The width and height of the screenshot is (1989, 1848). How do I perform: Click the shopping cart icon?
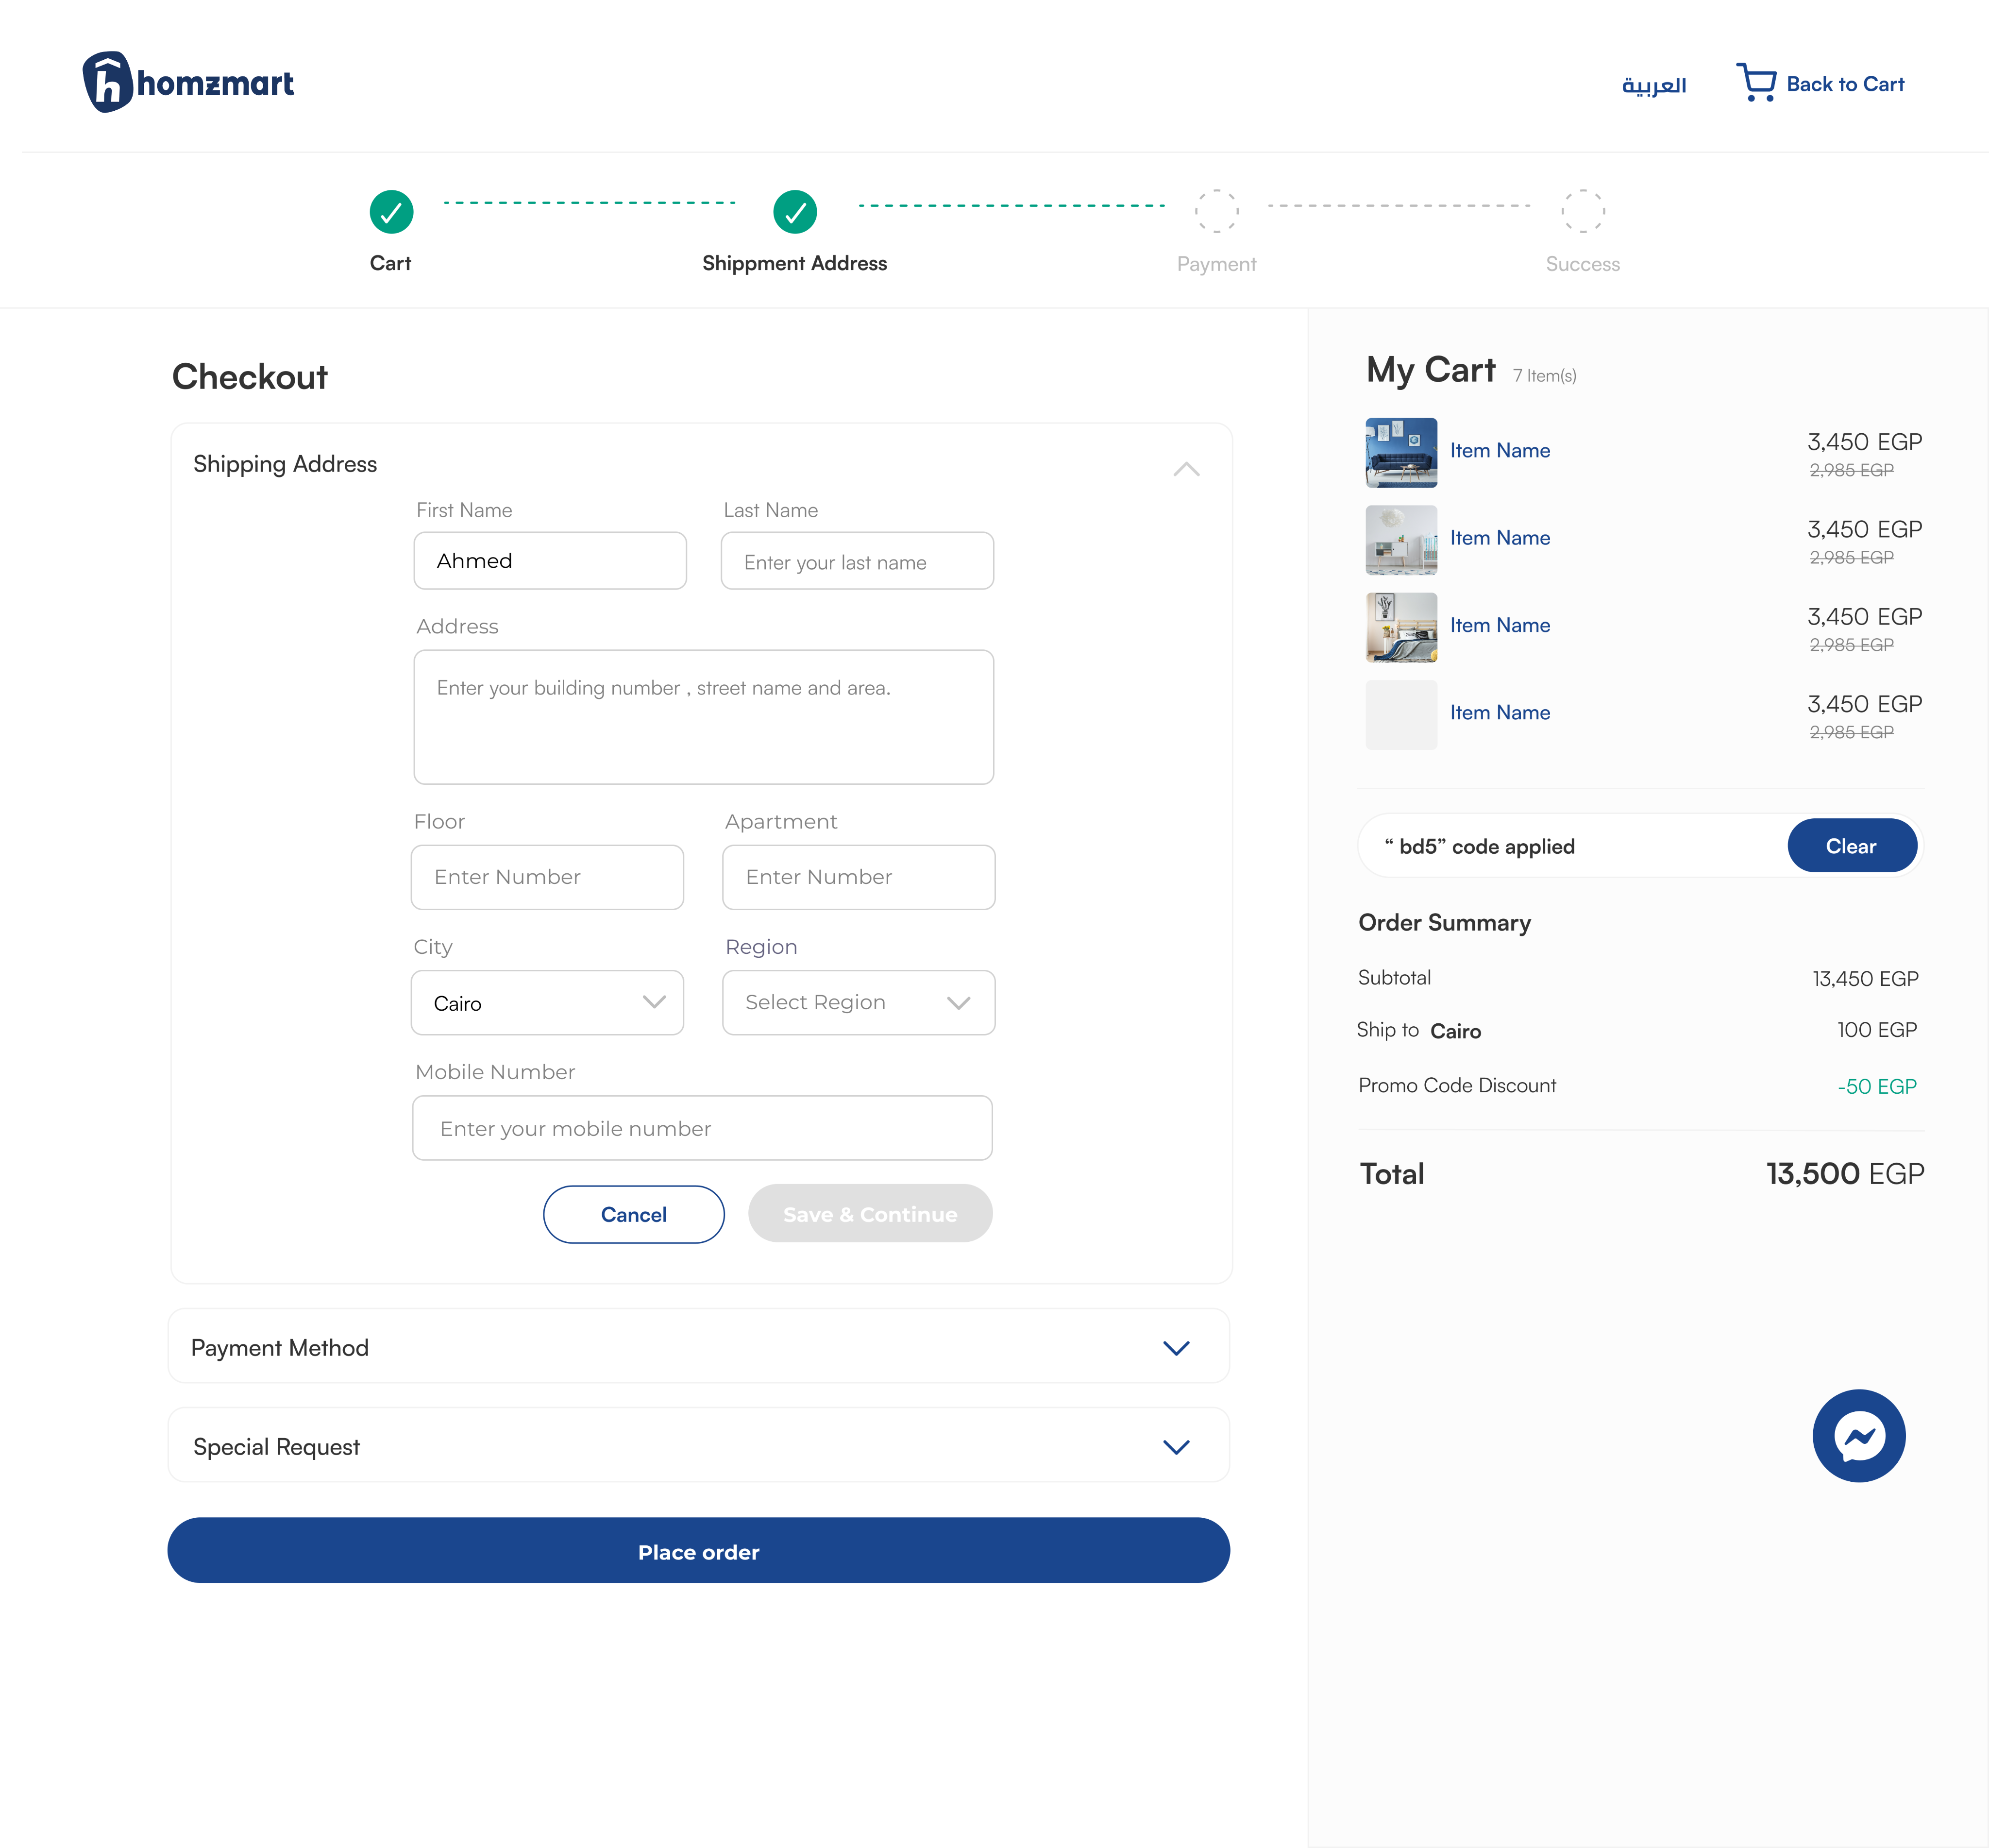[1756, 82]
